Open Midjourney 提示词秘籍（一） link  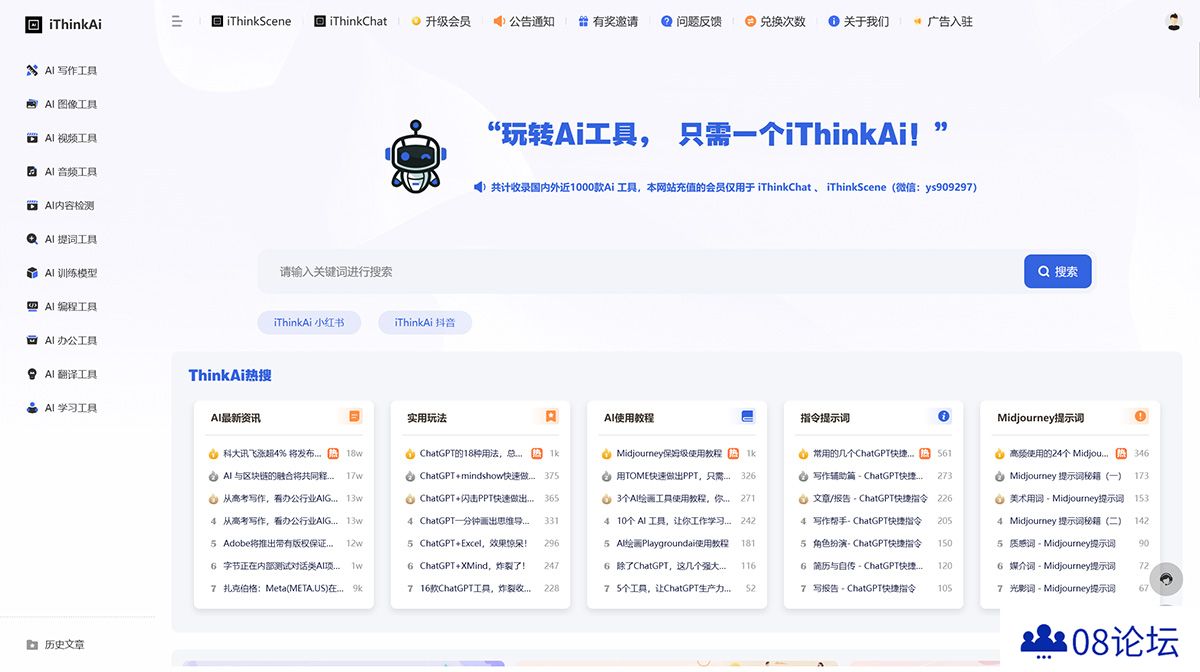(x=1066, y=476)
